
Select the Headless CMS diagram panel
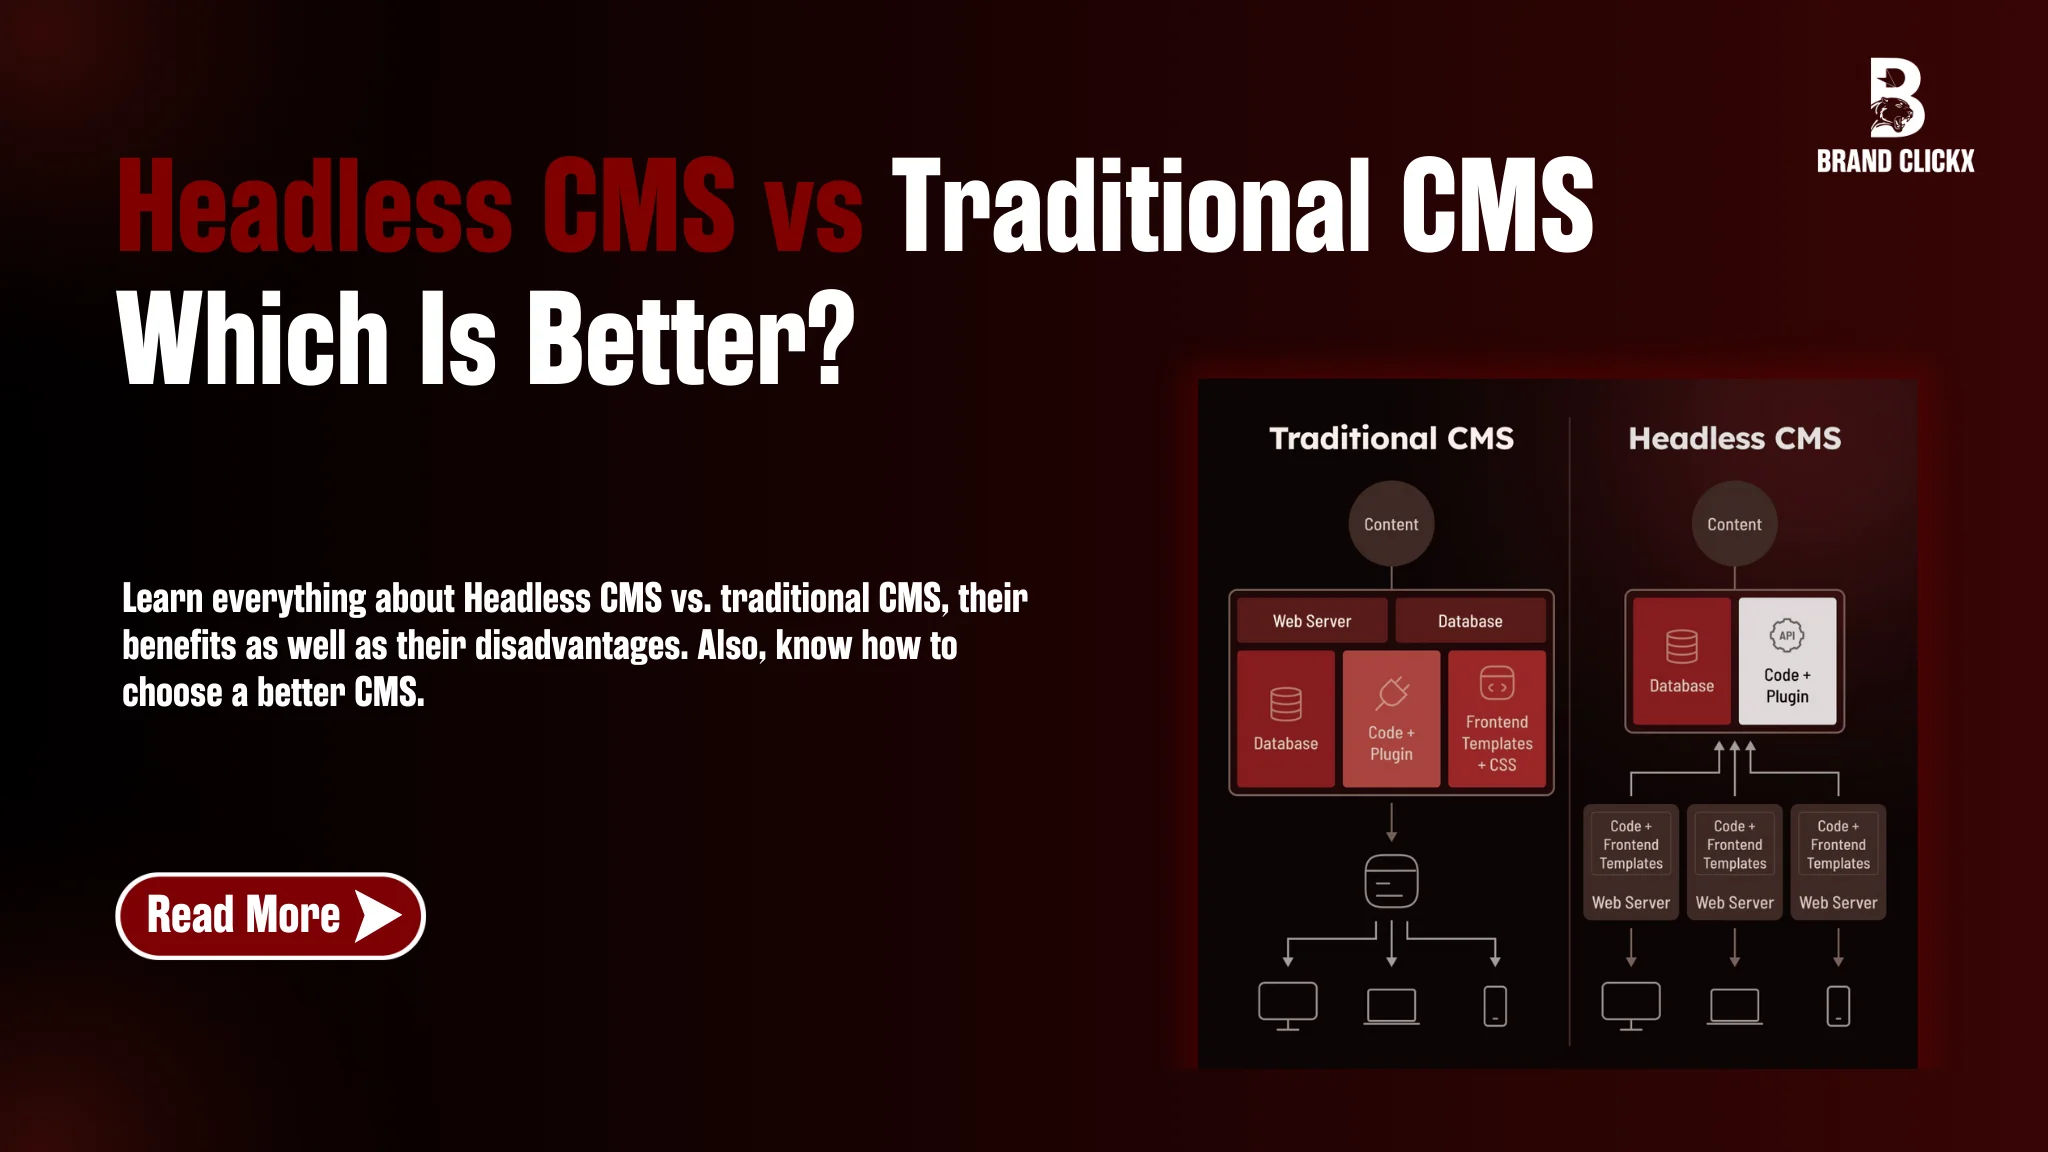tap(1733, 724)
